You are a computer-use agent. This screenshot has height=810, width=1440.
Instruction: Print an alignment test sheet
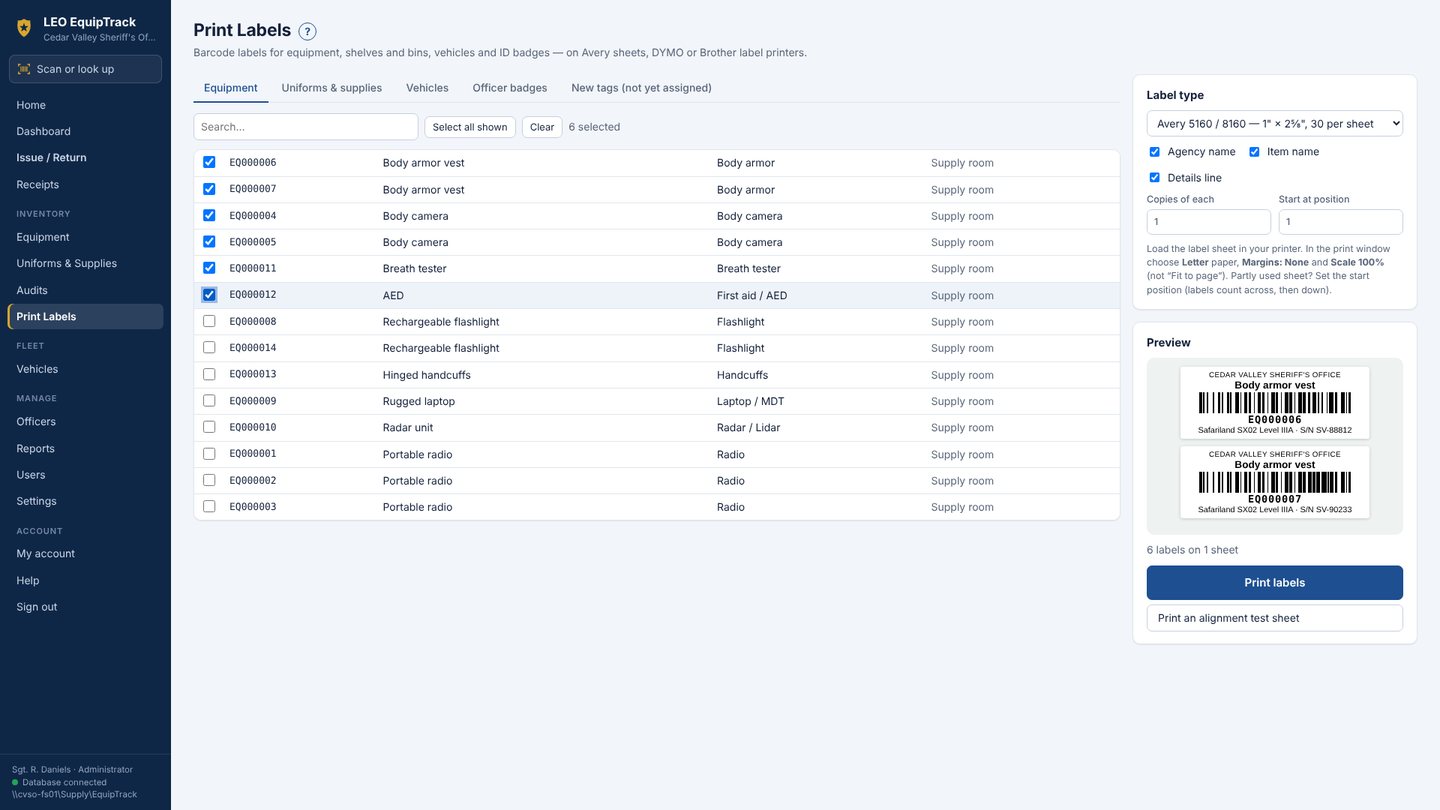click(1275, 618)
